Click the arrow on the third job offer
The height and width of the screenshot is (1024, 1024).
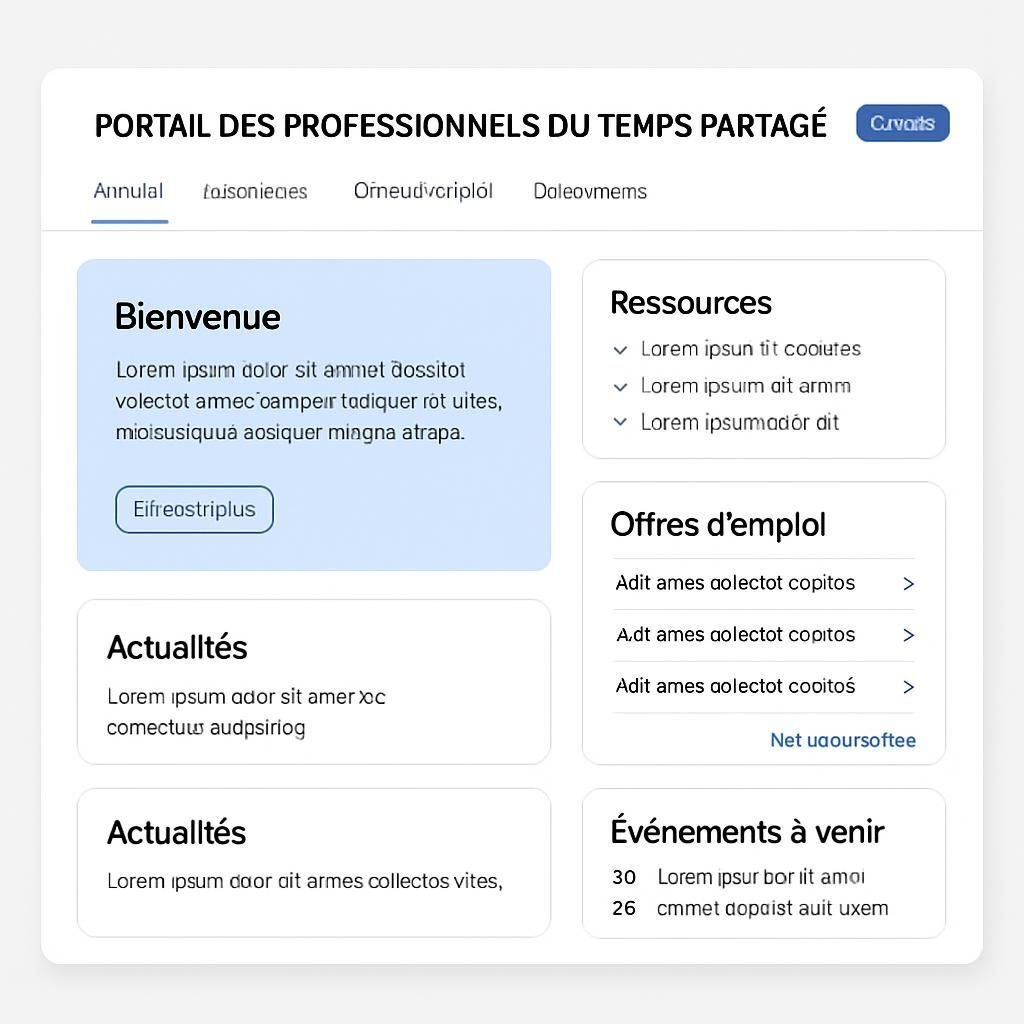[908, 687]
